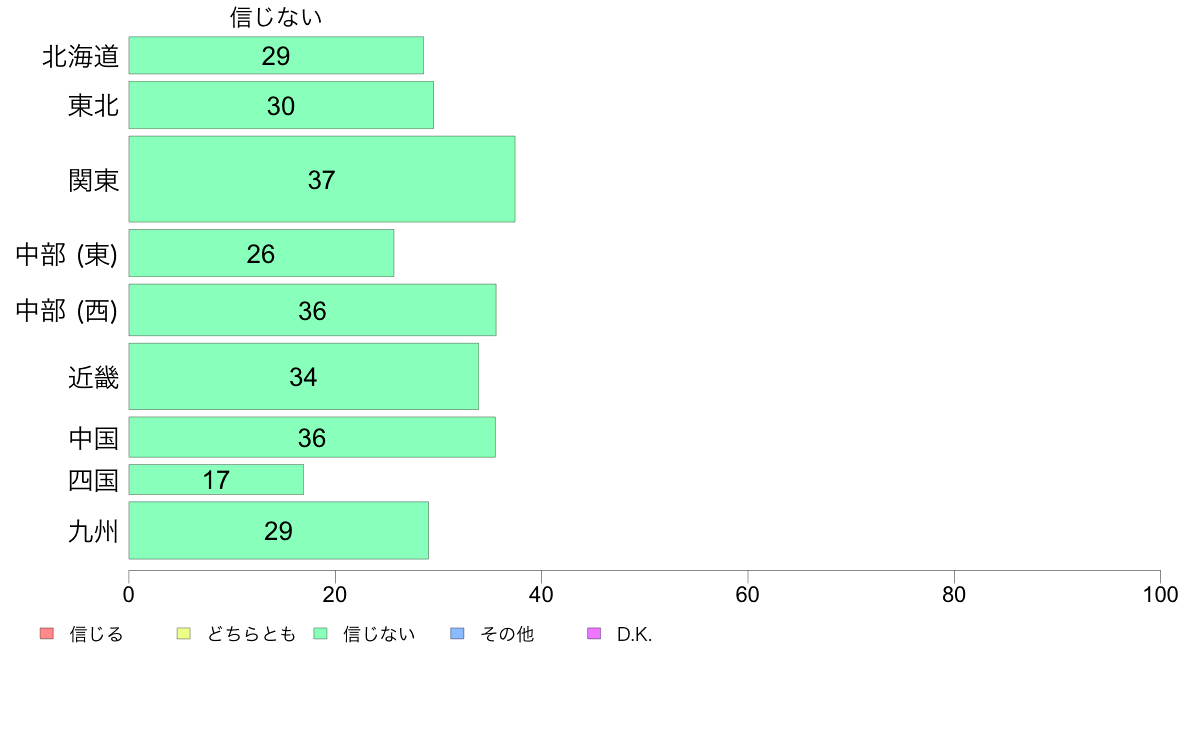1188x736 pixels.
Task: Select the 四国 bar showing 17
Action: pyautogui.click(x=216, y=480)
